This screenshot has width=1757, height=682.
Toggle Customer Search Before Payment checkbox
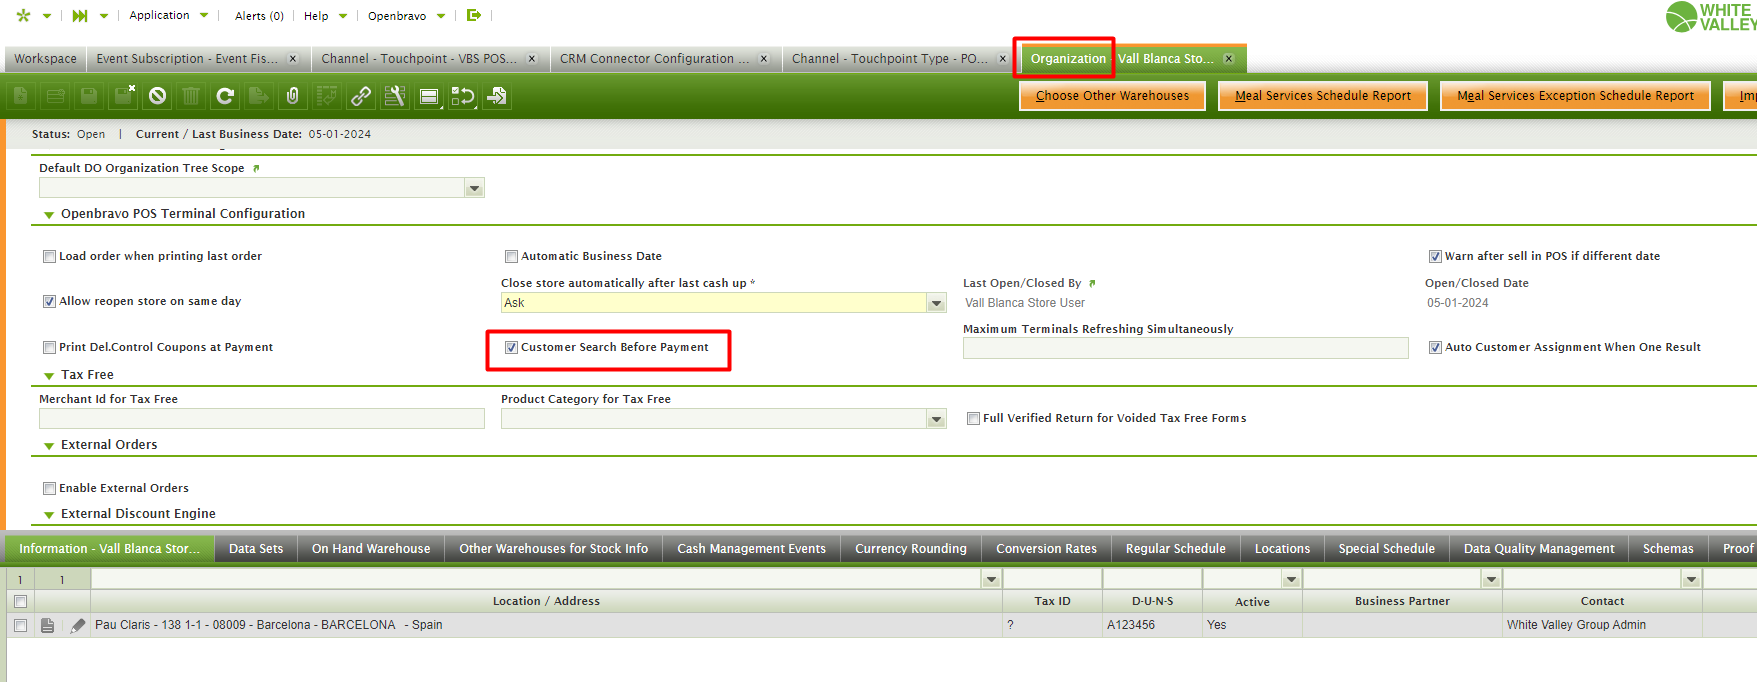click(511, 347)
